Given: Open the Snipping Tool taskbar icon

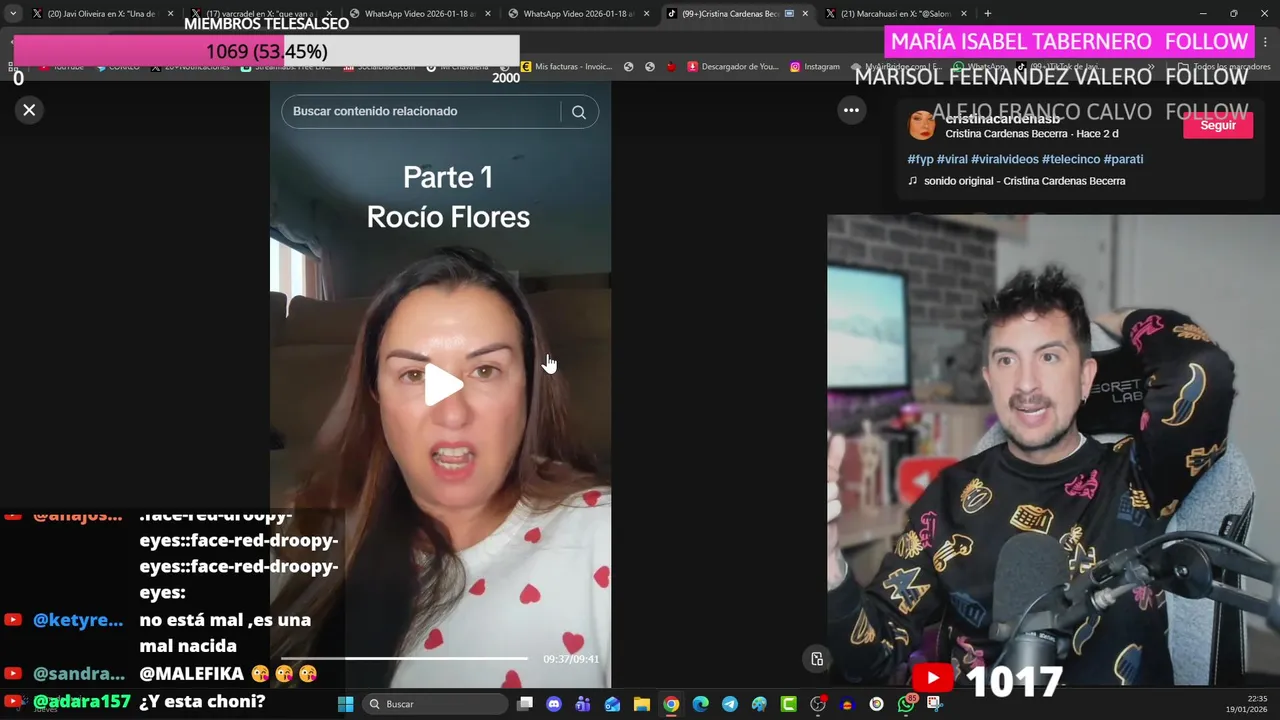Looking at the screenshot, I should 935,704.
